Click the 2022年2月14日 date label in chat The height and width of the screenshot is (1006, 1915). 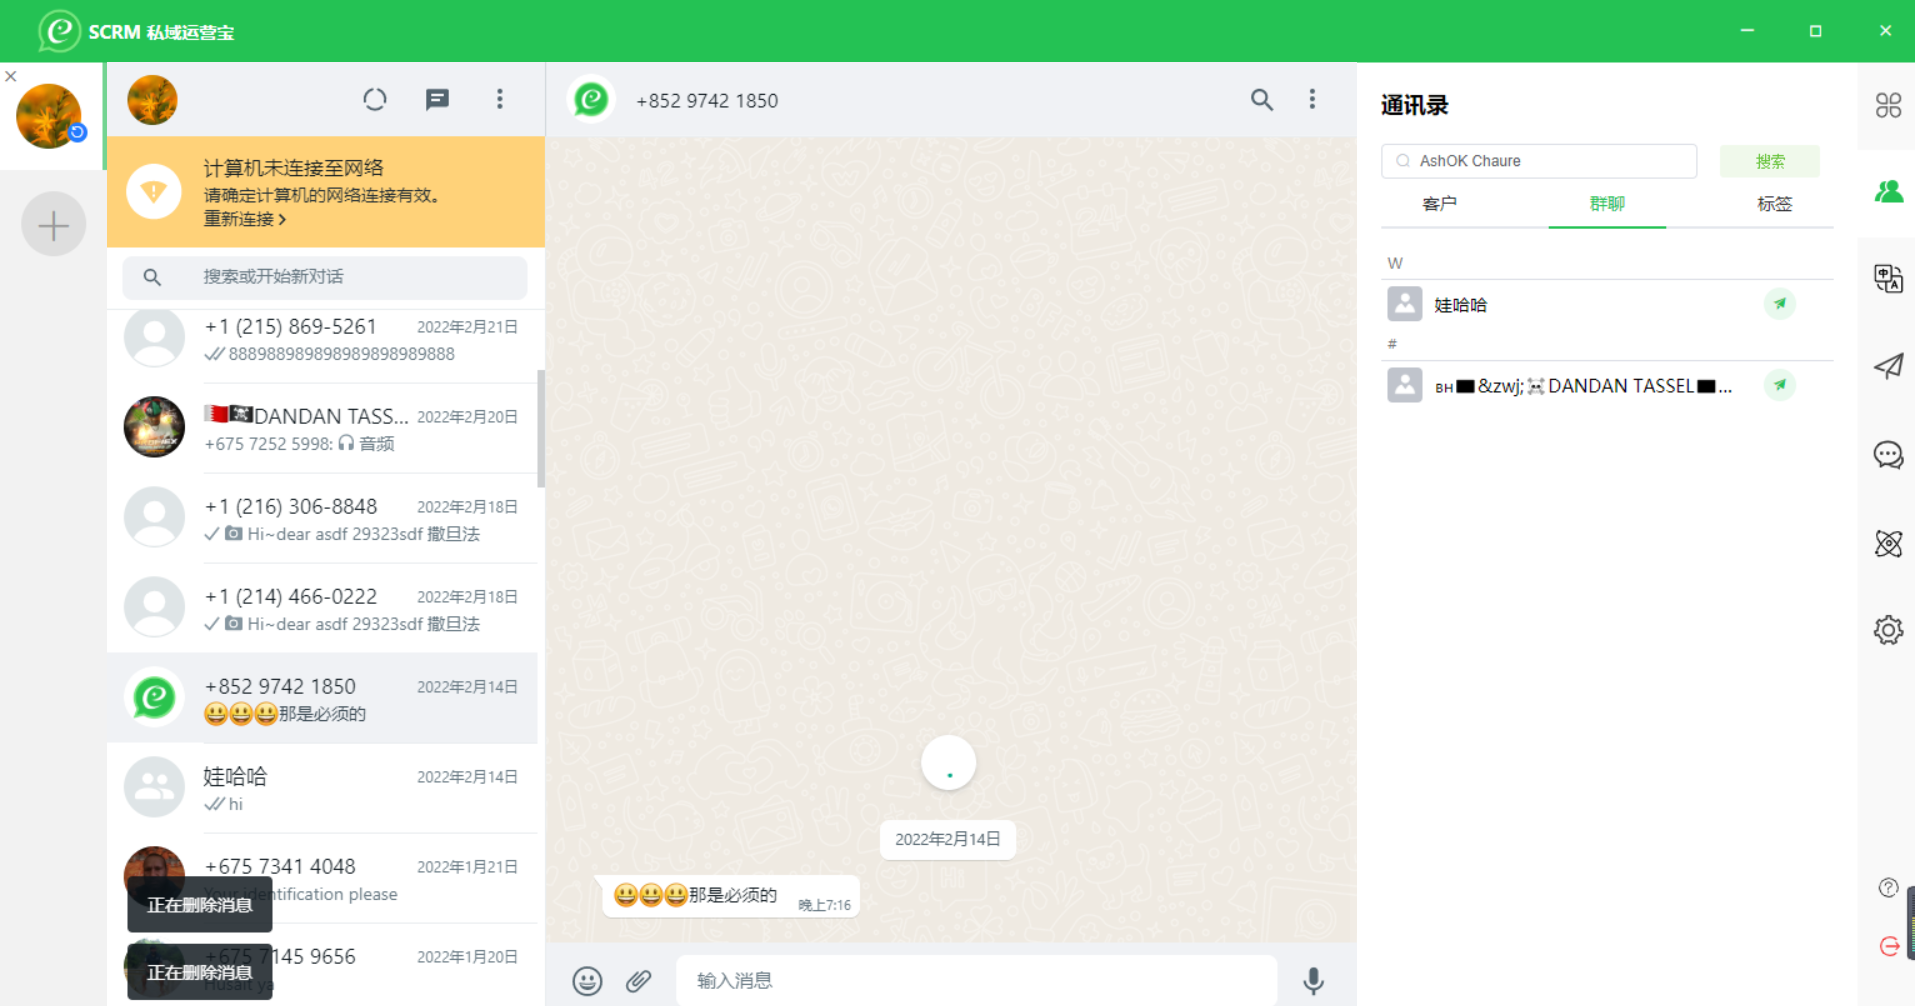(947, 840)
